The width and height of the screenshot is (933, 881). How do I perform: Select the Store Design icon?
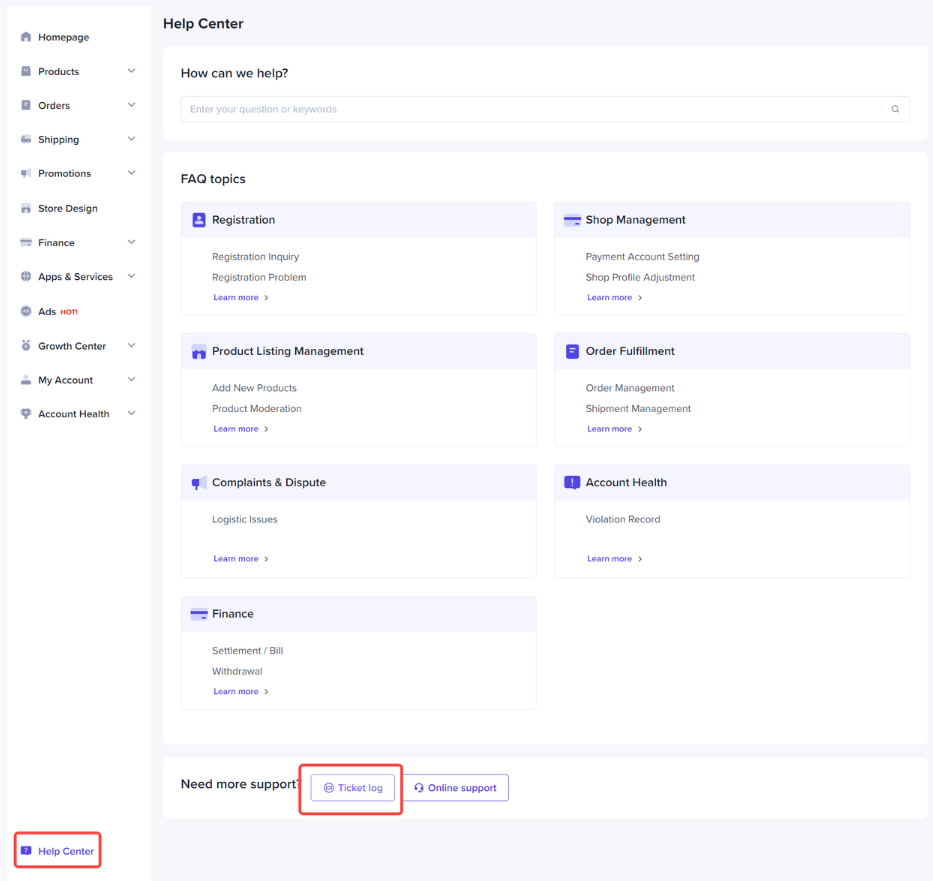tap(25, 208)
